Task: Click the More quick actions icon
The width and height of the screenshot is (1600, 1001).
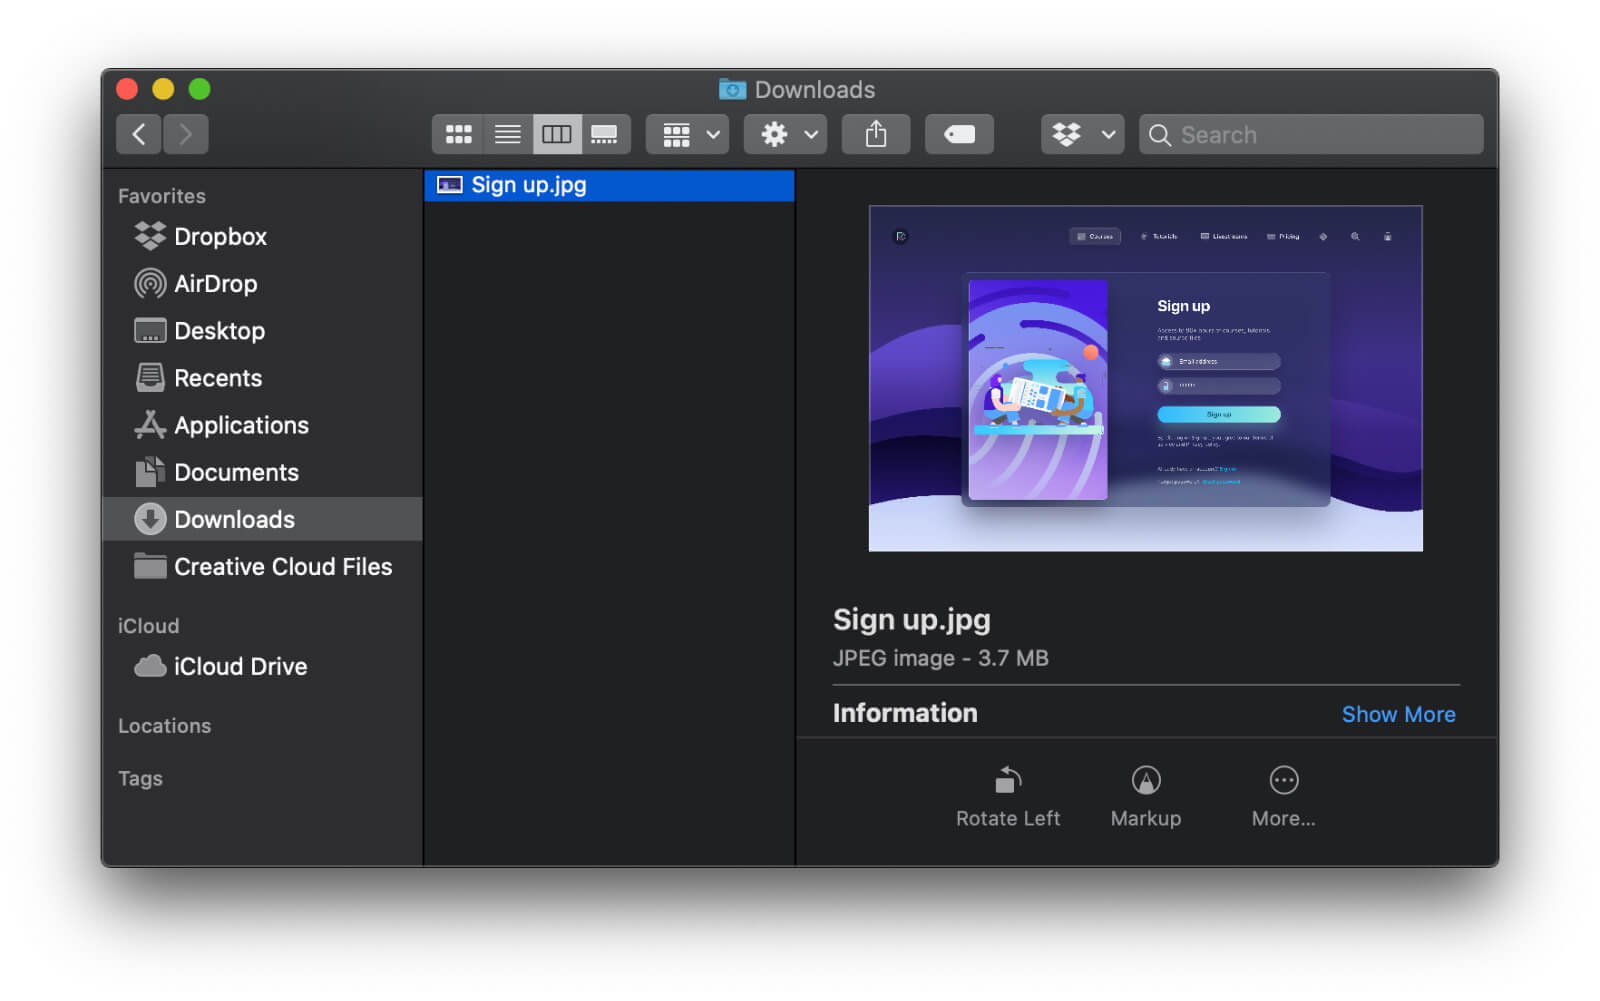Action: (x=1283, y=793)
